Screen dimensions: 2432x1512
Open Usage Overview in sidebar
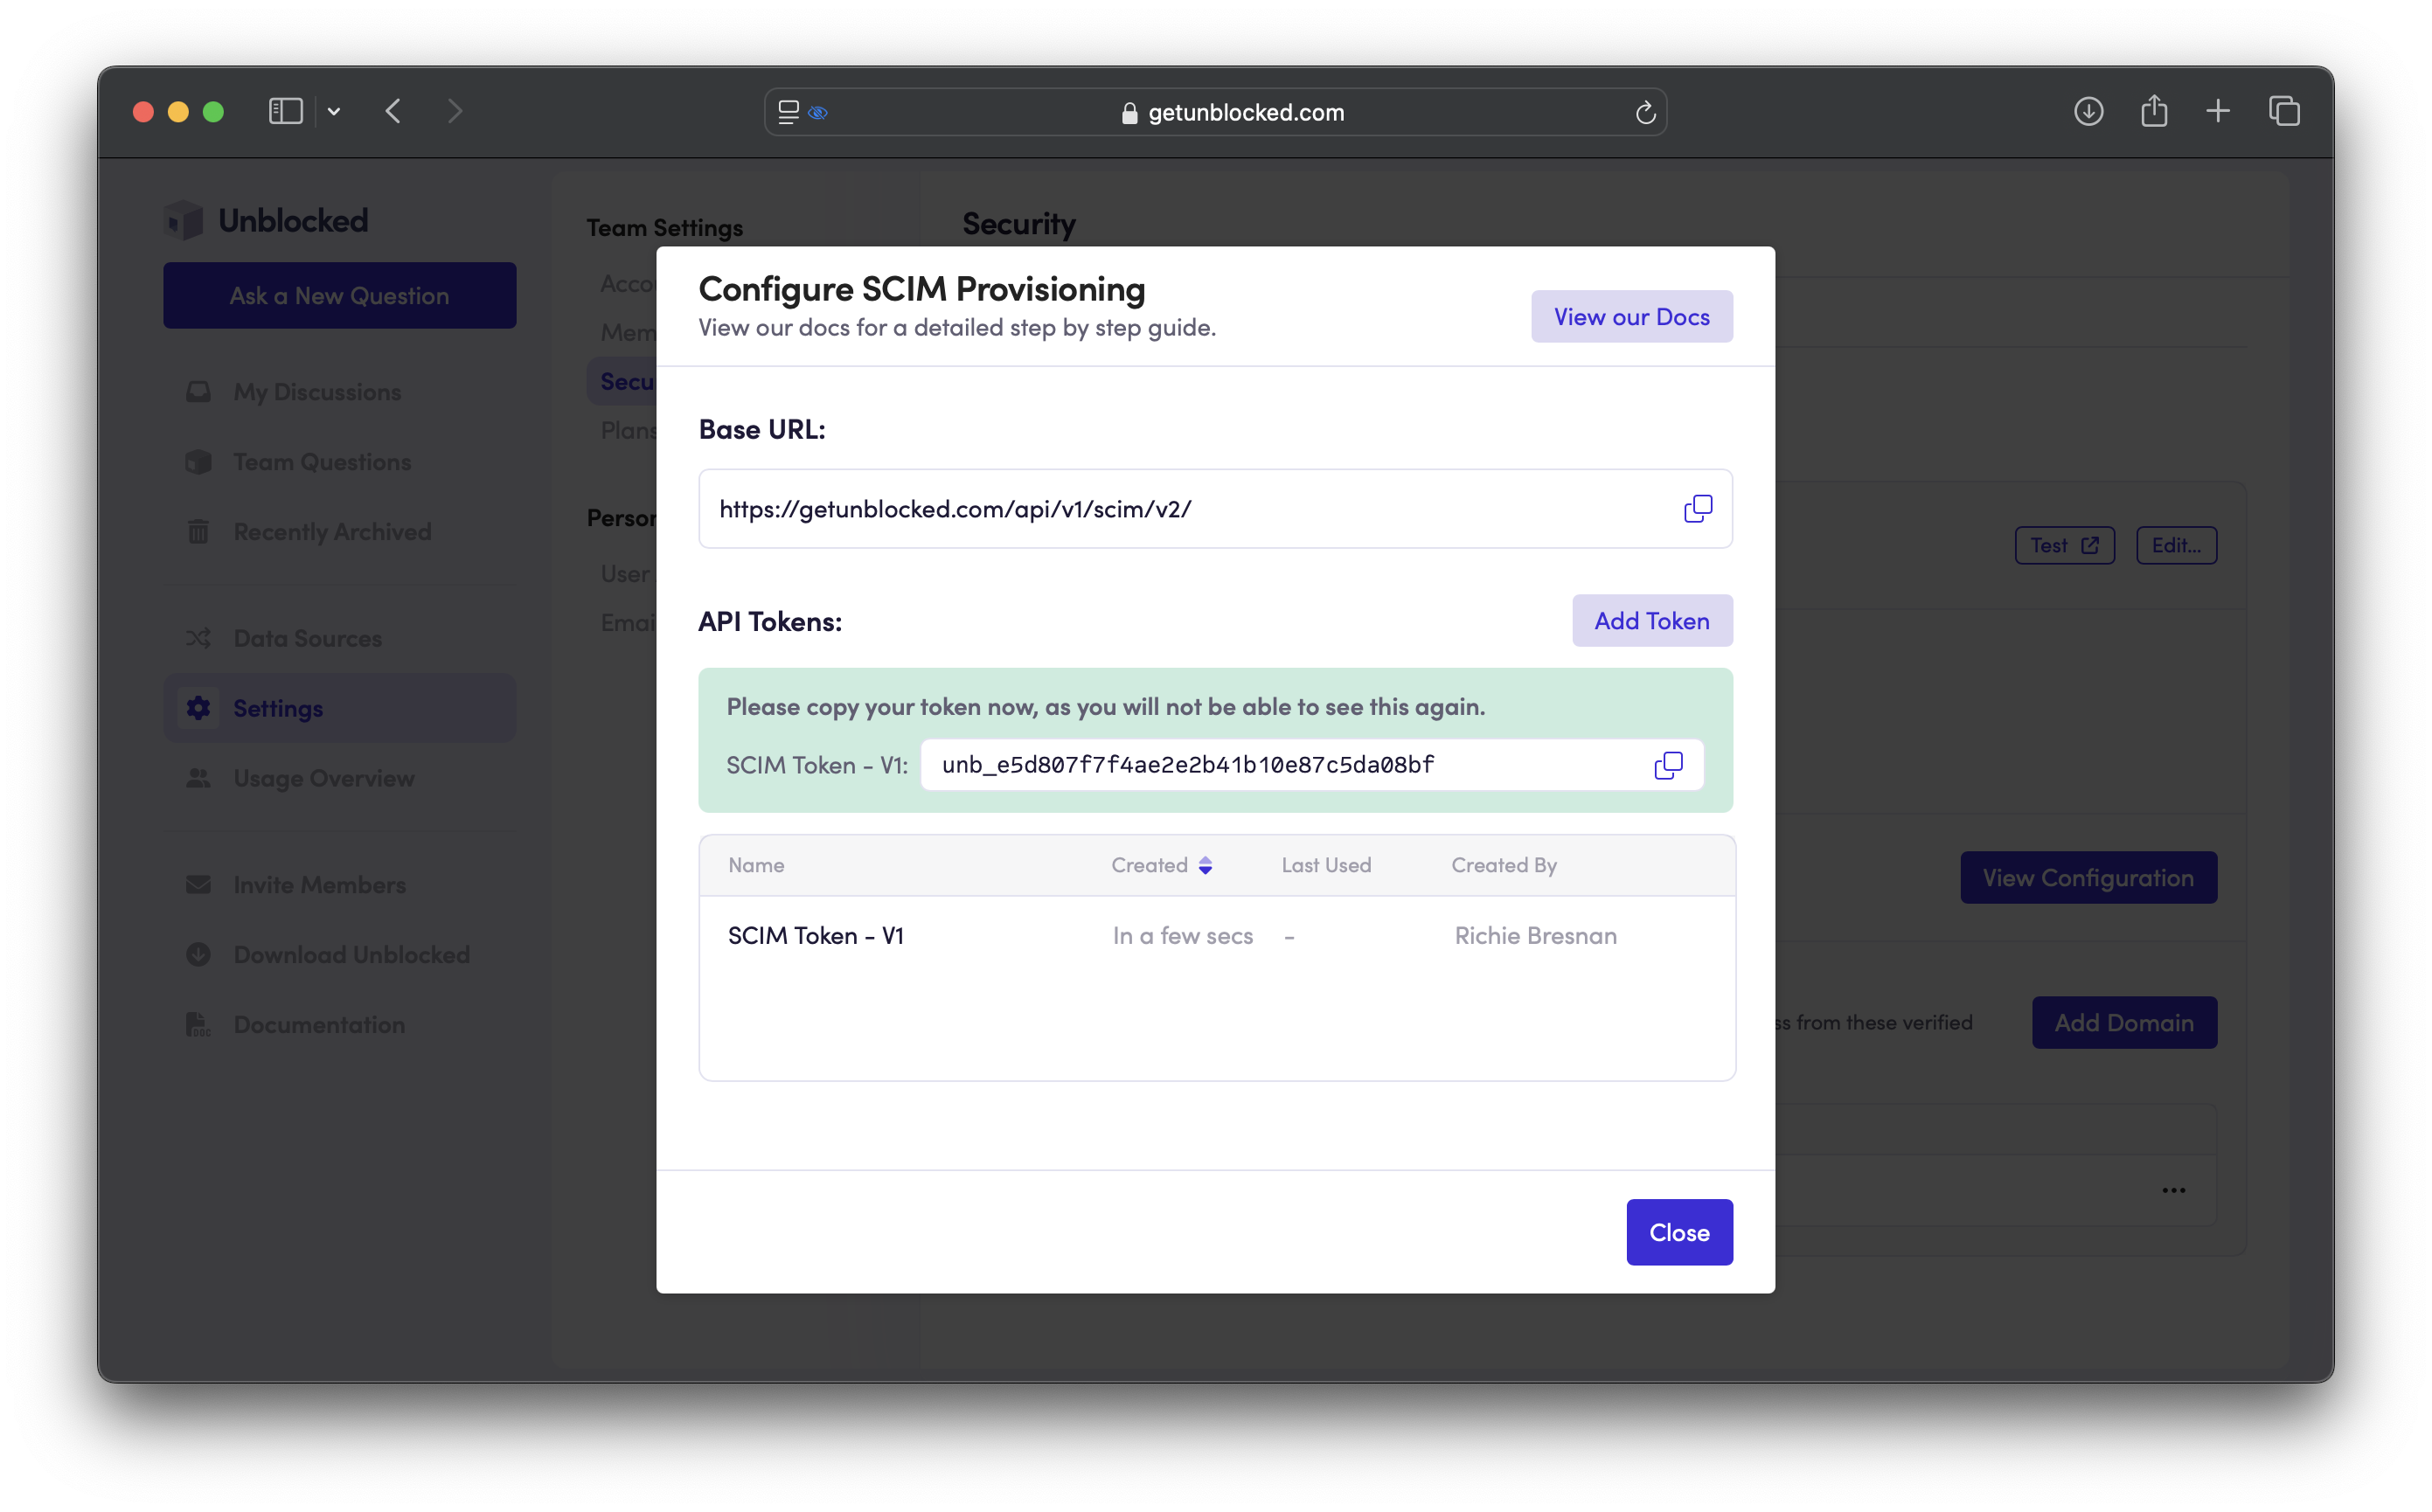[x=340, y=778]
